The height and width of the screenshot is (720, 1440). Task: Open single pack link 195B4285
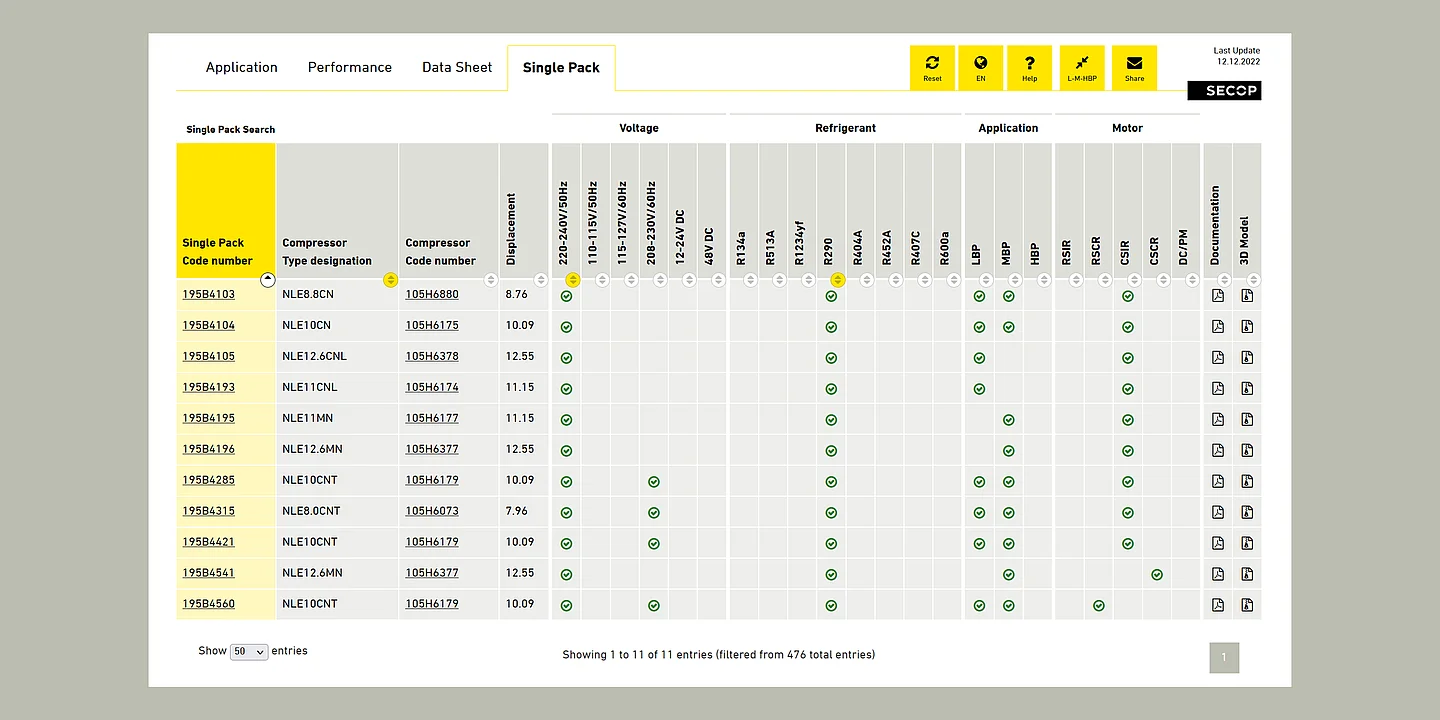(x=208, y=481)
